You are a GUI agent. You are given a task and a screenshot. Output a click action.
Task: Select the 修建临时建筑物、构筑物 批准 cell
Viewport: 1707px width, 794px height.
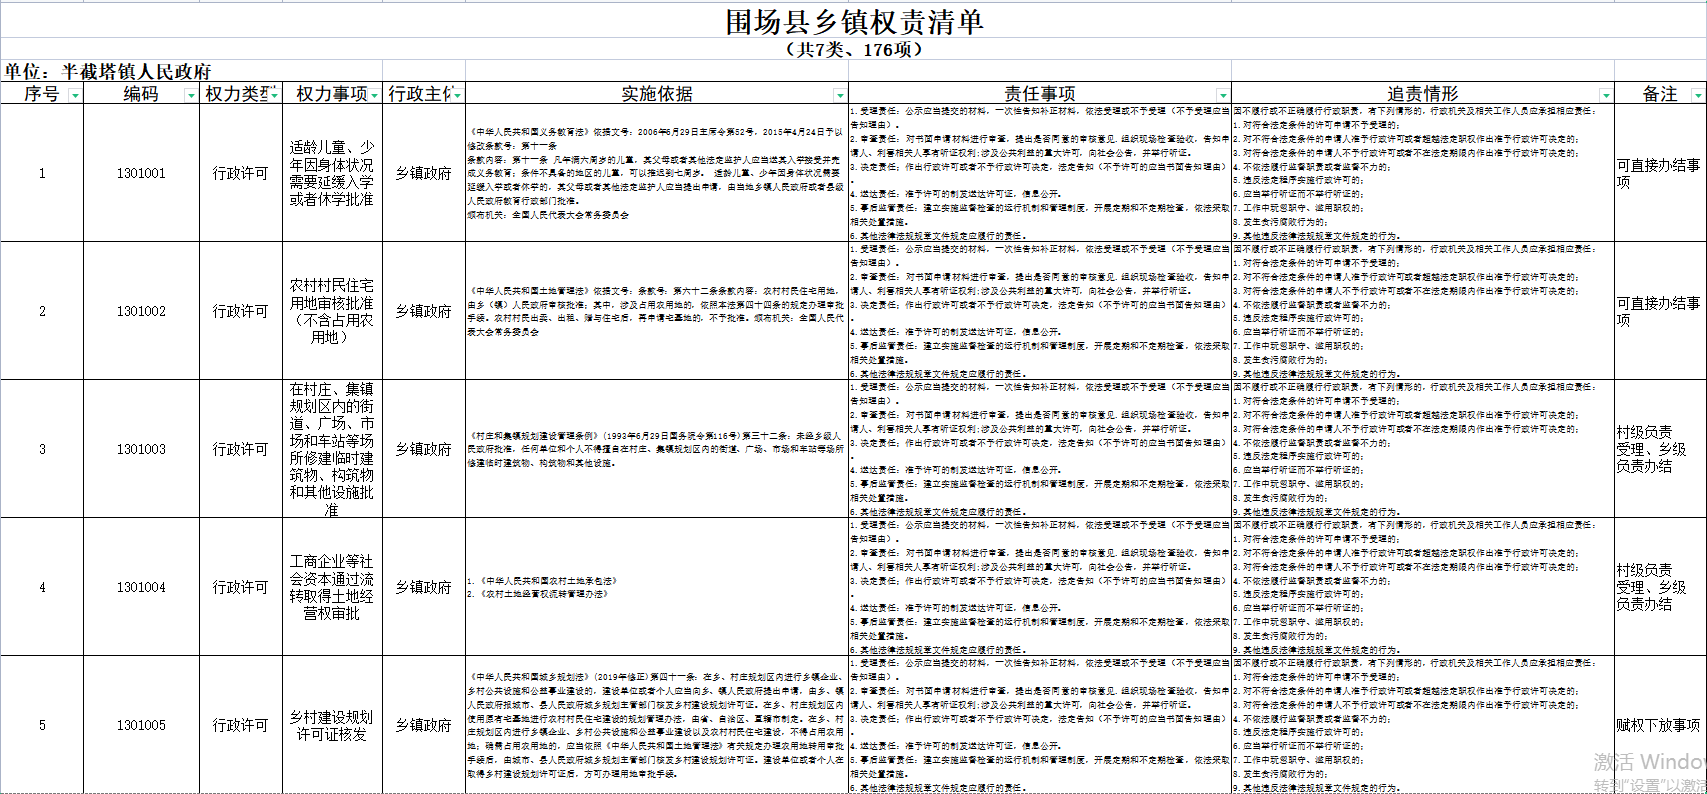pos(332,449)
